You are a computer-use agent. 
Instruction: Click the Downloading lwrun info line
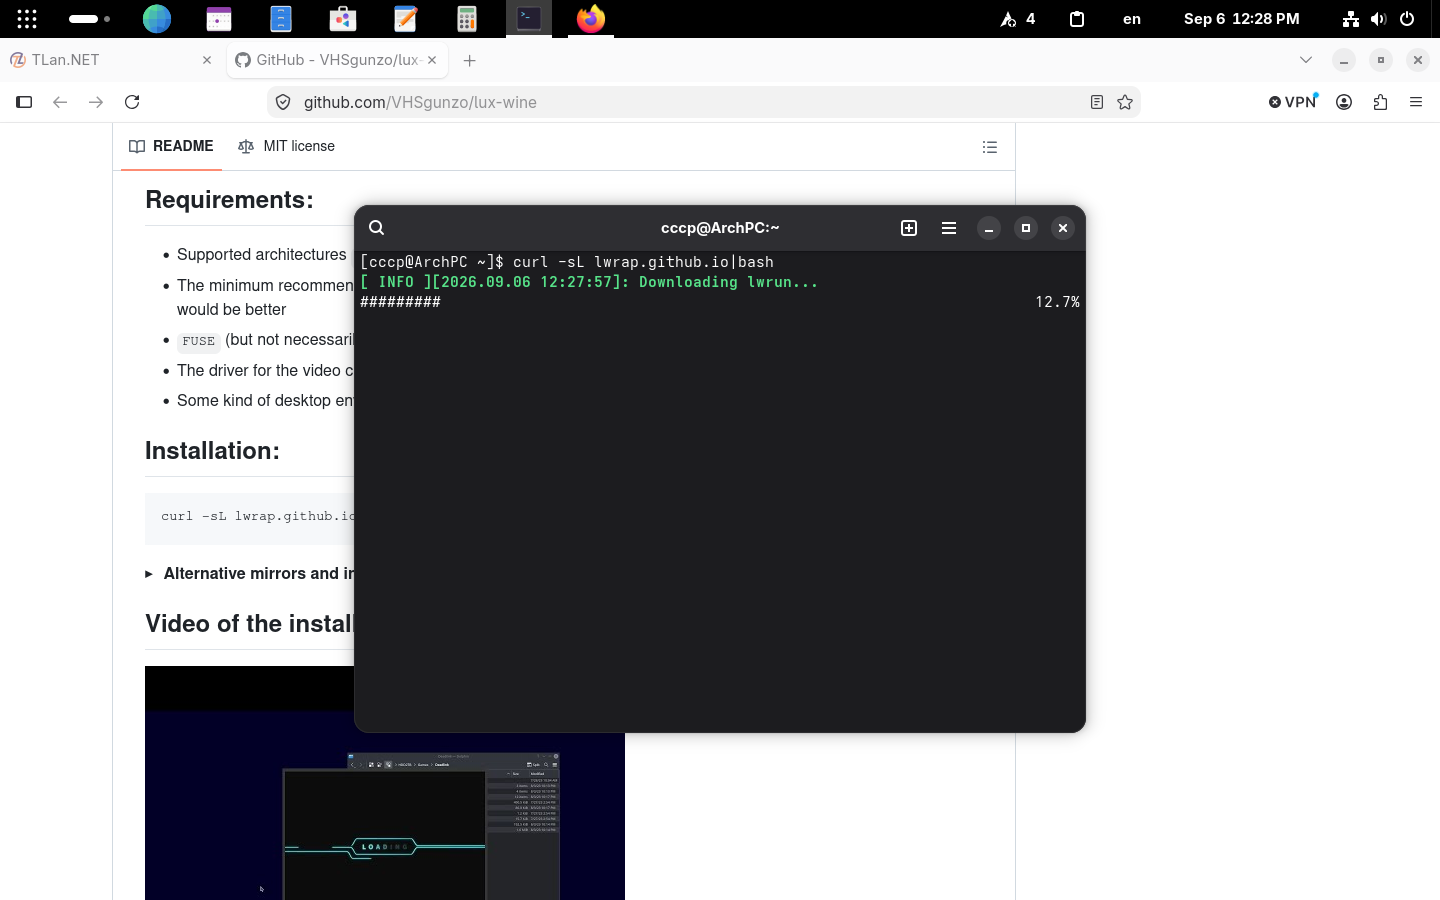pos(589,282)
